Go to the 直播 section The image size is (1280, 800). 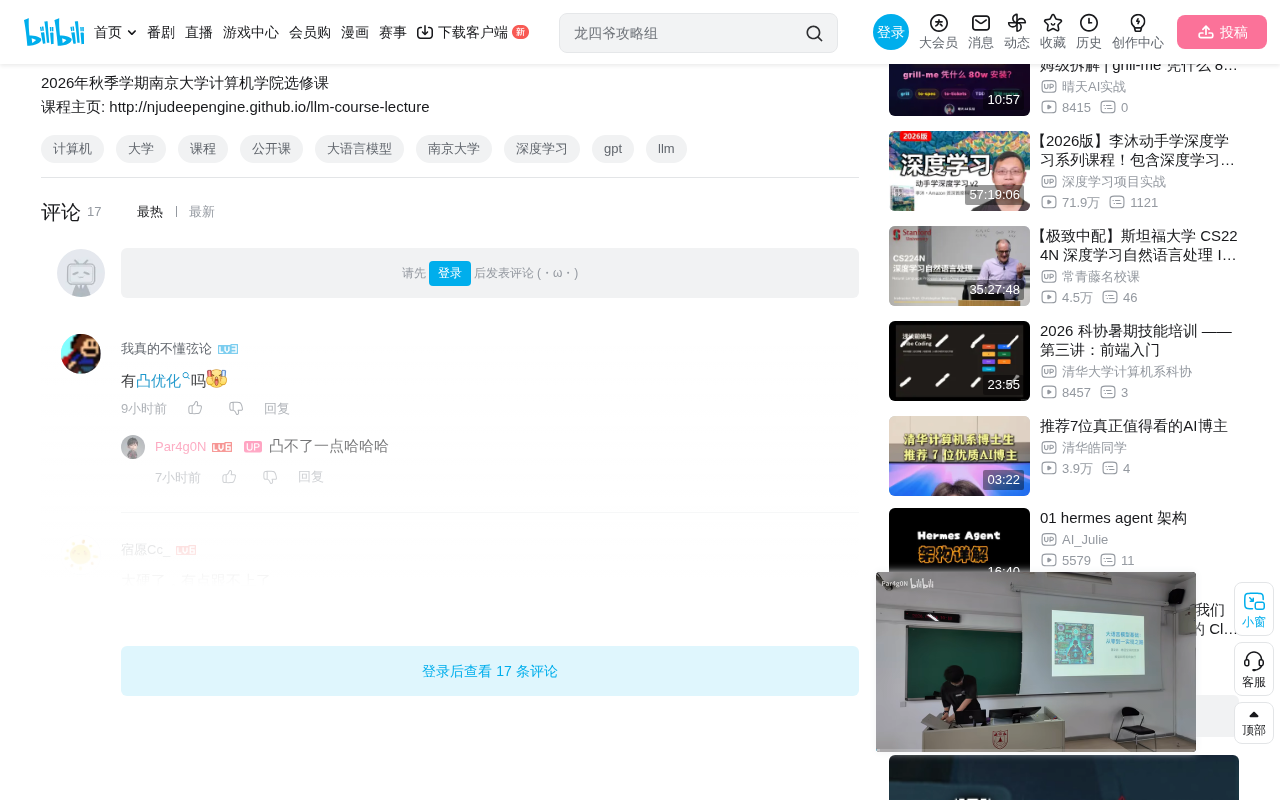point(199,32)
